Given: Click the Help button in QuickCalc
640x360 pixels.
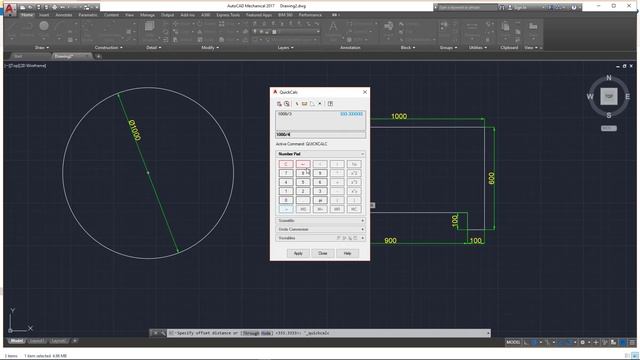Looking at the screenshot, I should pyautogui.click(x=347, y=253).
